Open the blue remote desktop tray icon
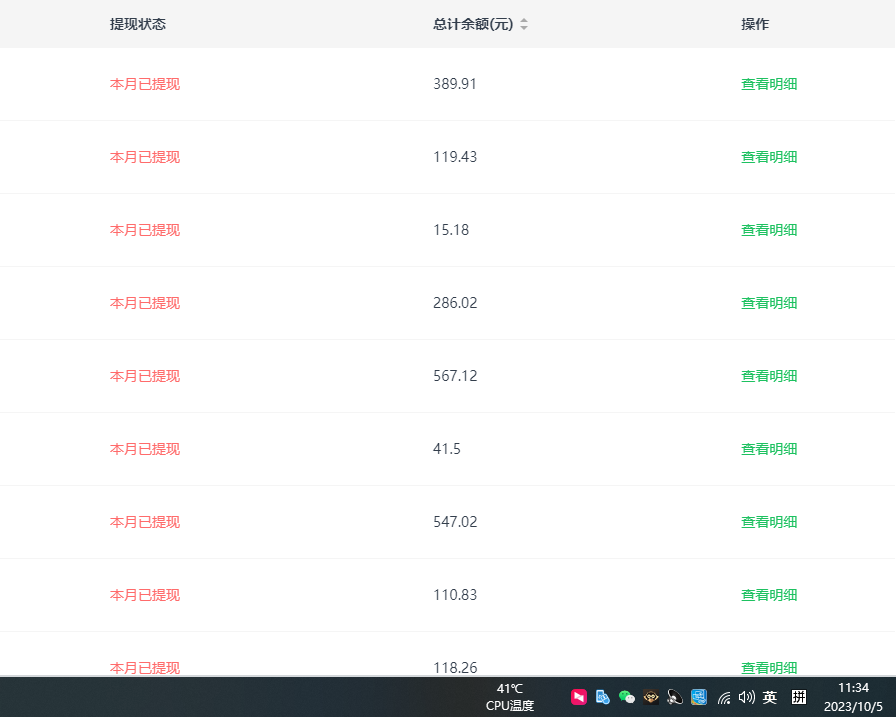The image size is (896, 717). tap(699, 697)
